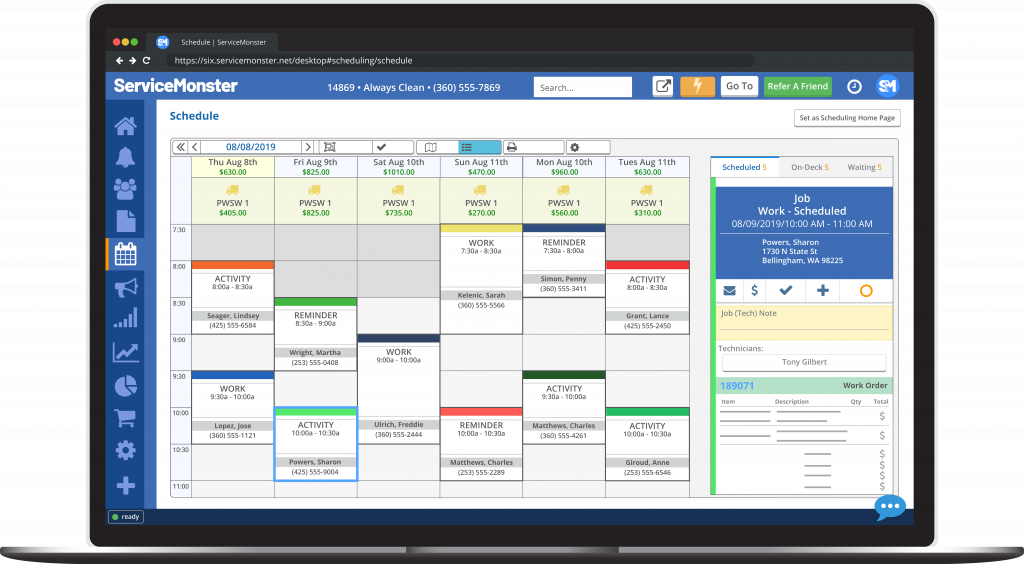Open the chat bubble support icon

click(x=890, y=507)
